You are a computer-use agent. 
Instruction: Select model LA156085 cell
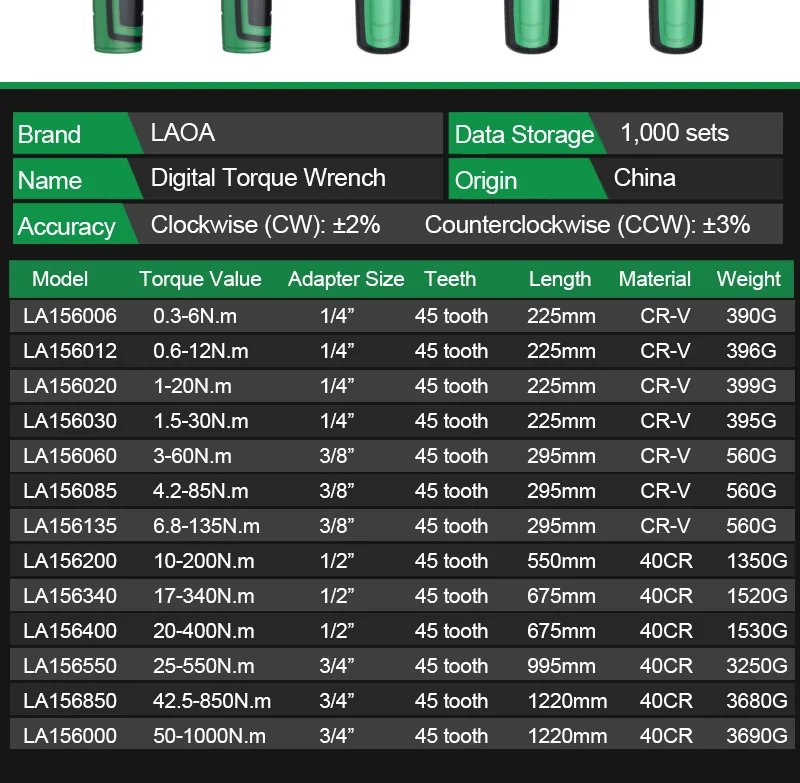70,491
